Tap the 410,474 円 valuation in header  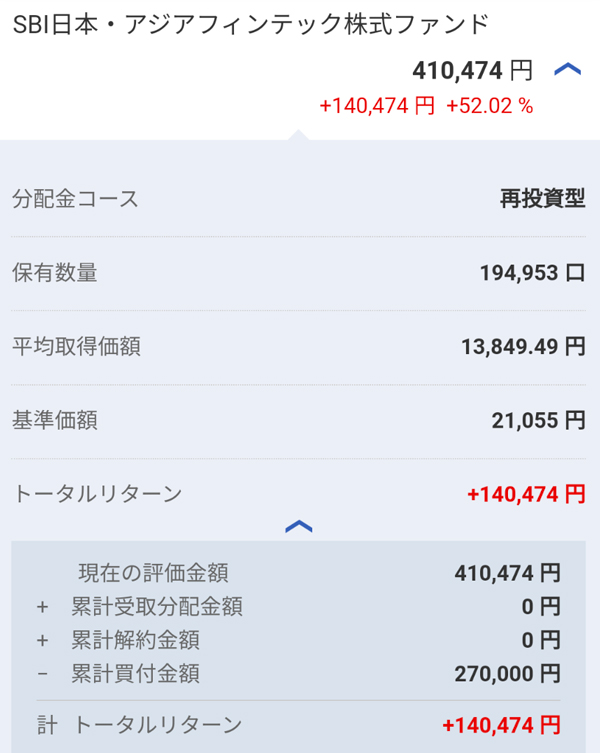pyautogui.click(x=472, y=71)
